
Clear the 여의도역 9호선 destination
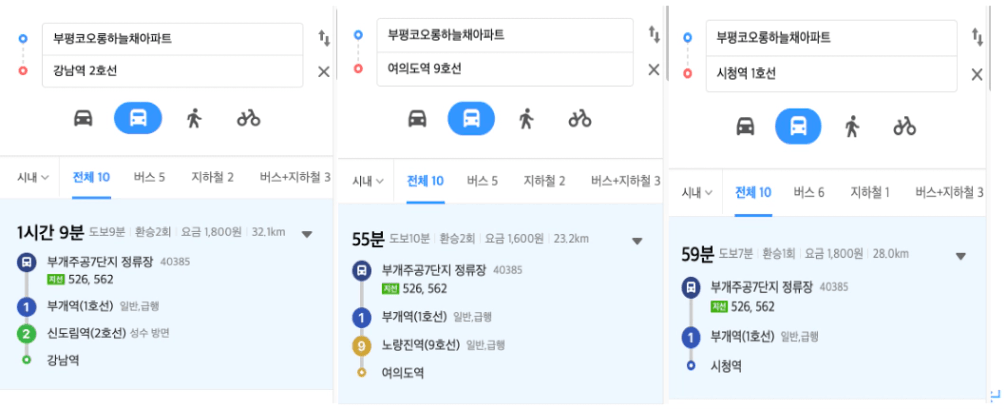coord(654,70)
